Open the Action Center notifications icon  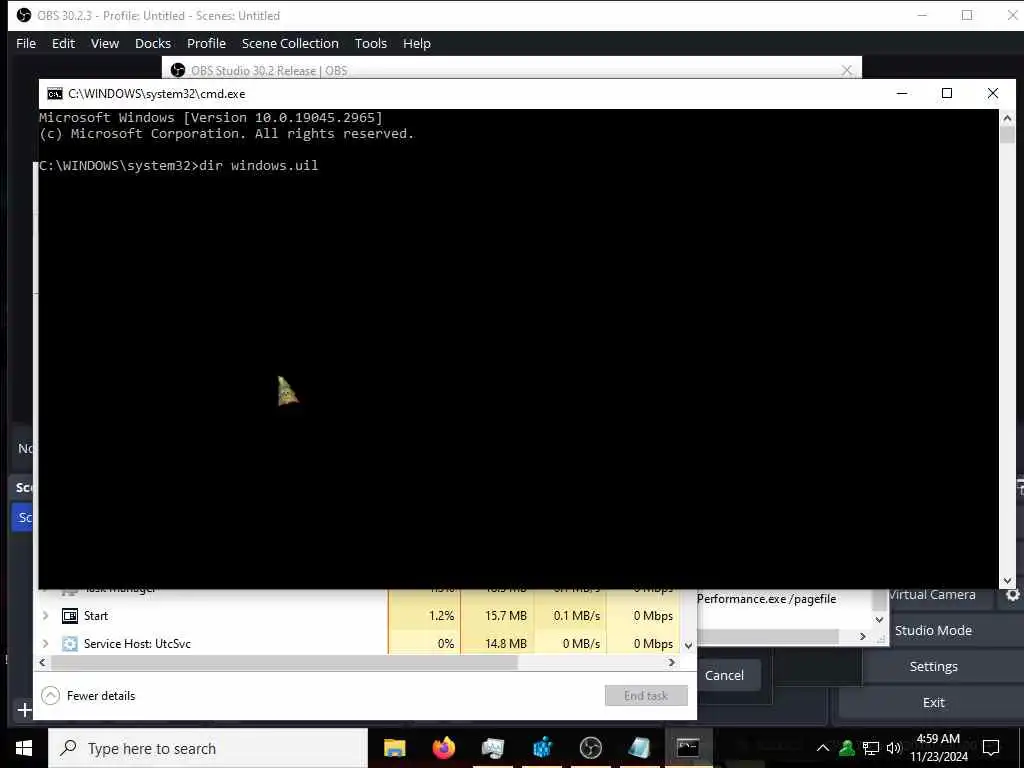(x=991, y=748)
